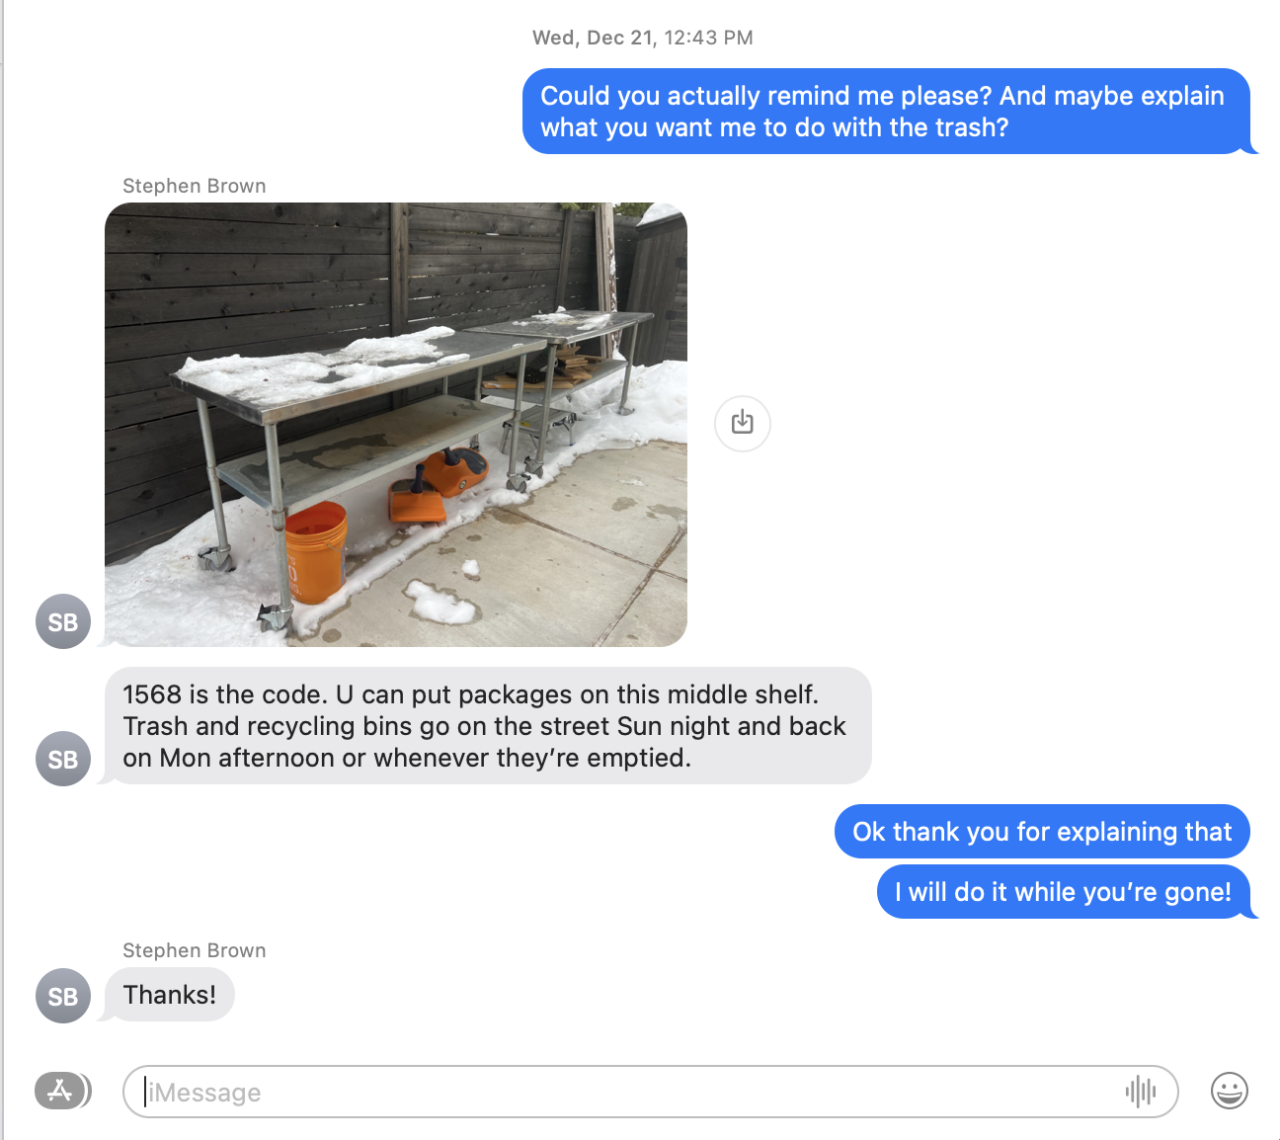This screenshot has width=1280, height=1140.
Task: Select the "I will do it while you're gone!" bubble
Action: coord(1064,892)
